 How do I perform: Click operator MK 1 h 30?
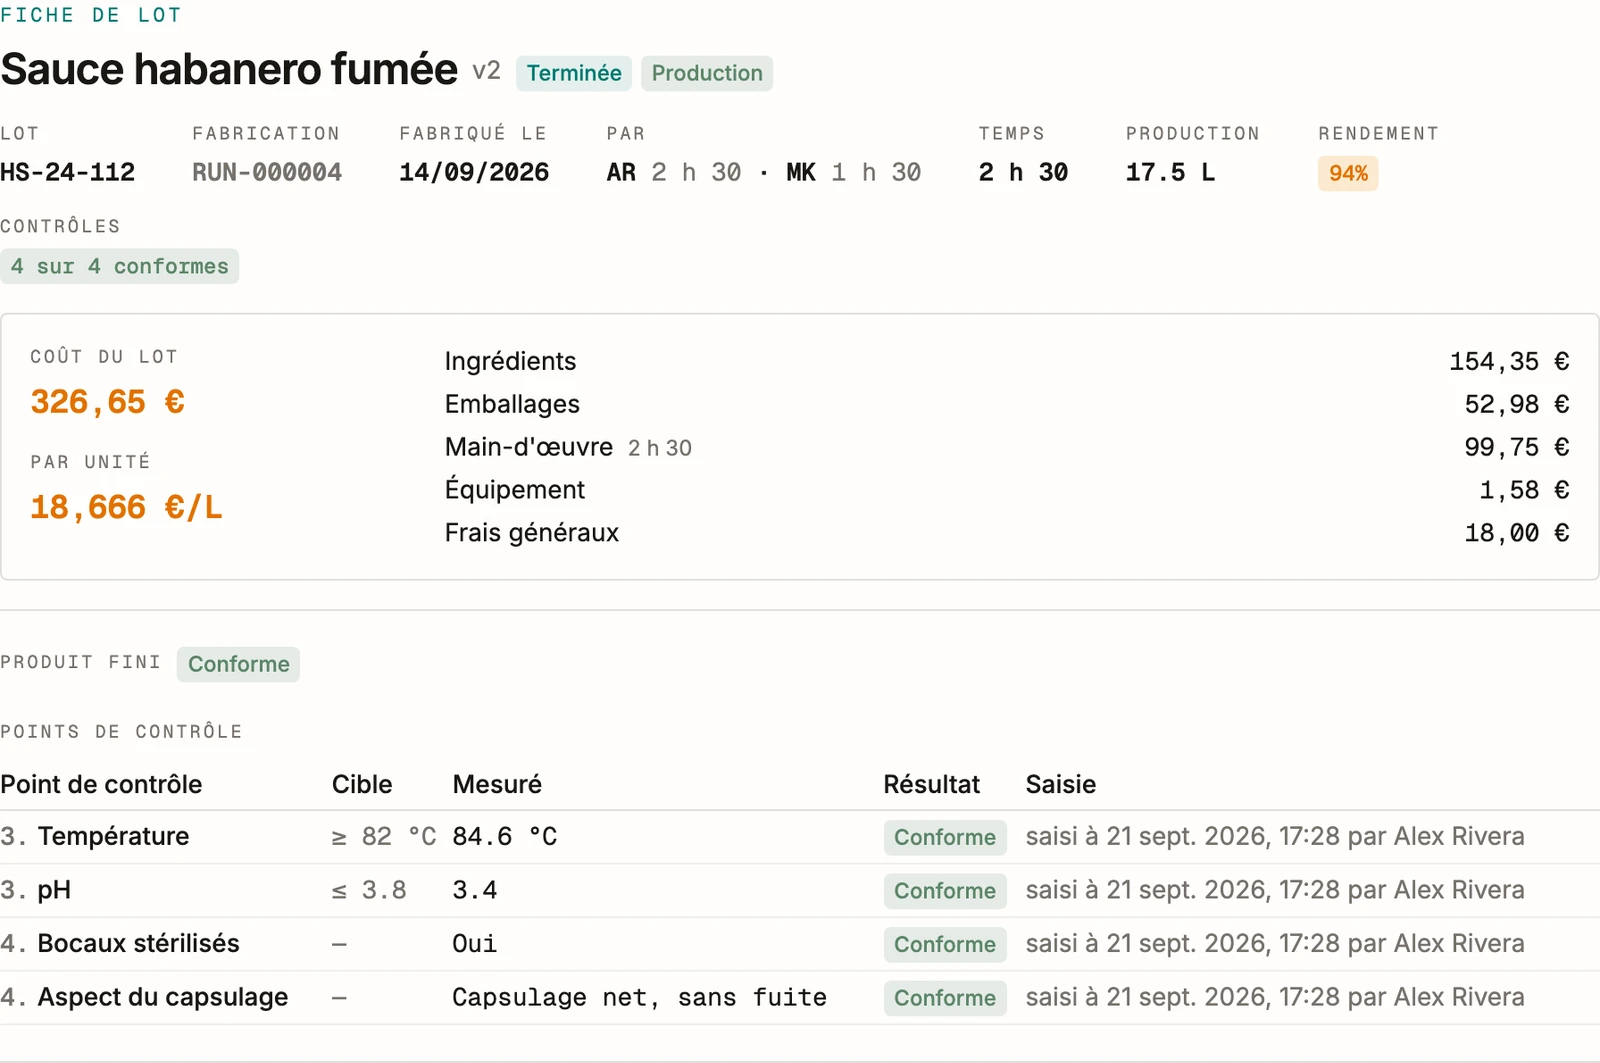point(854,172)
